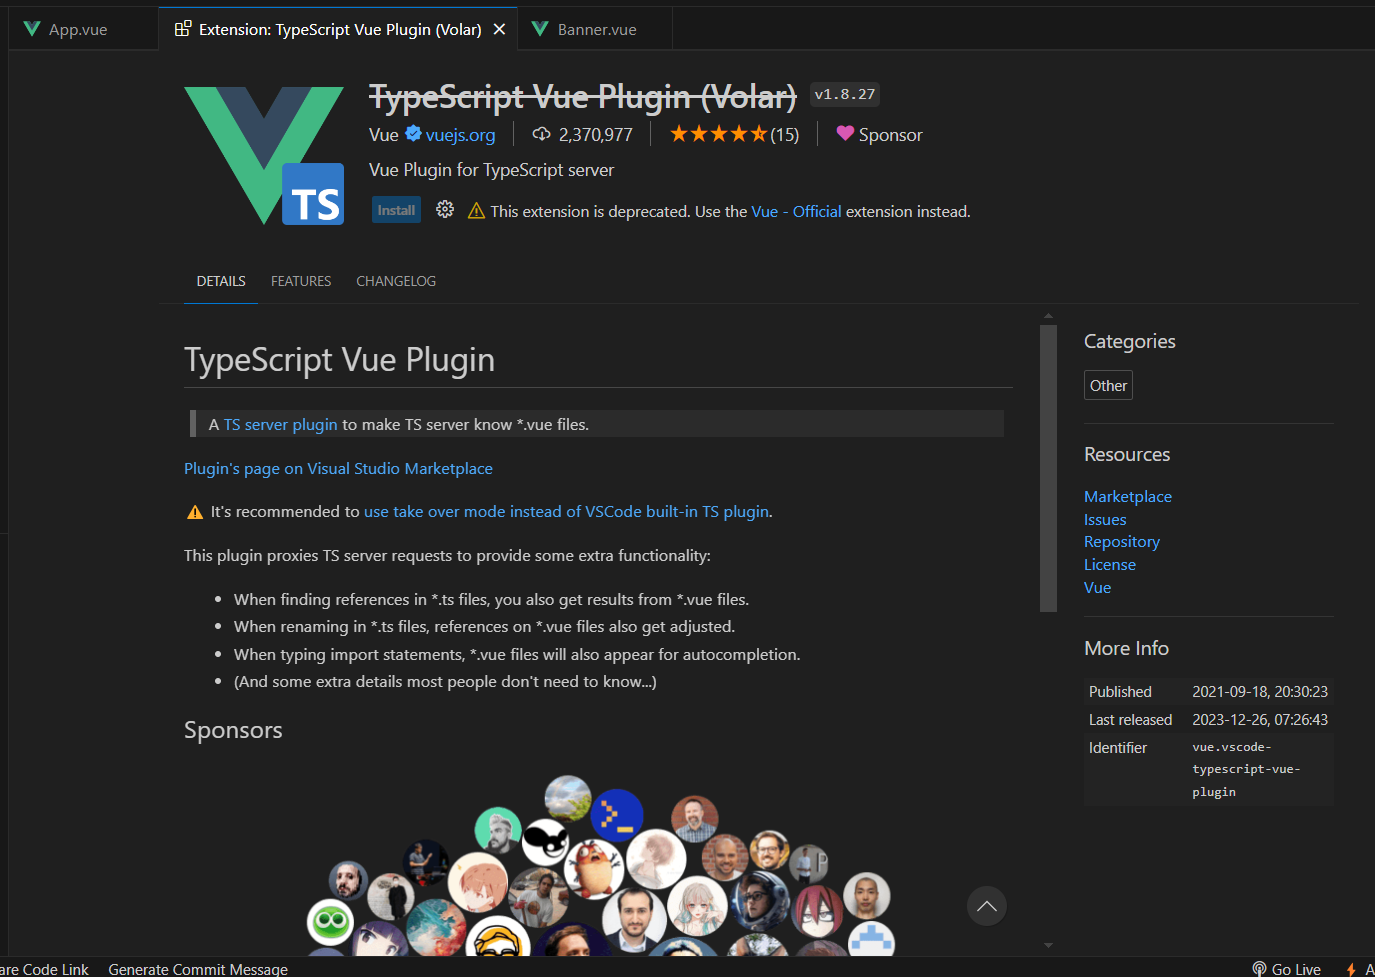Click the Vue icon on the Banner.vue tab

(540, 29)
